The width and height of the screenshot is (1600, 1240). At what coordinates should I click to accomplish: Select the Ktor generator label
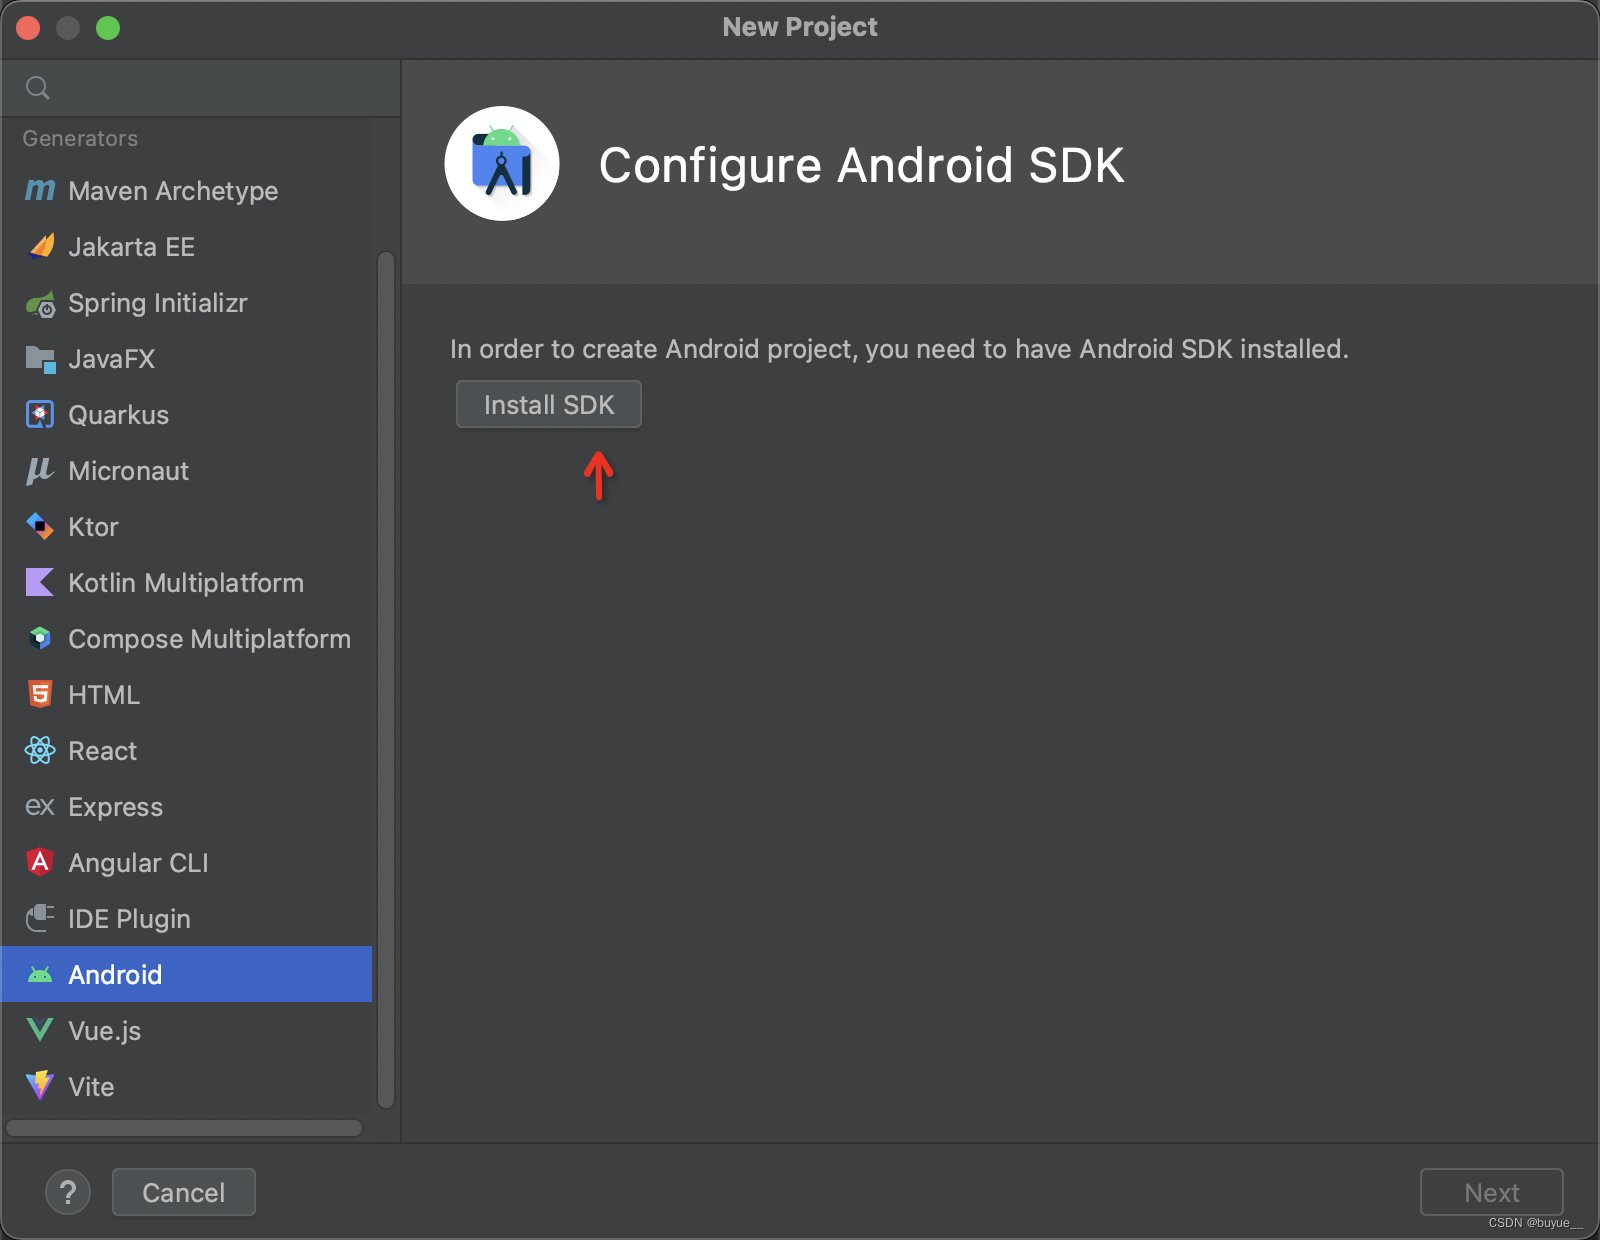[93, 527]
